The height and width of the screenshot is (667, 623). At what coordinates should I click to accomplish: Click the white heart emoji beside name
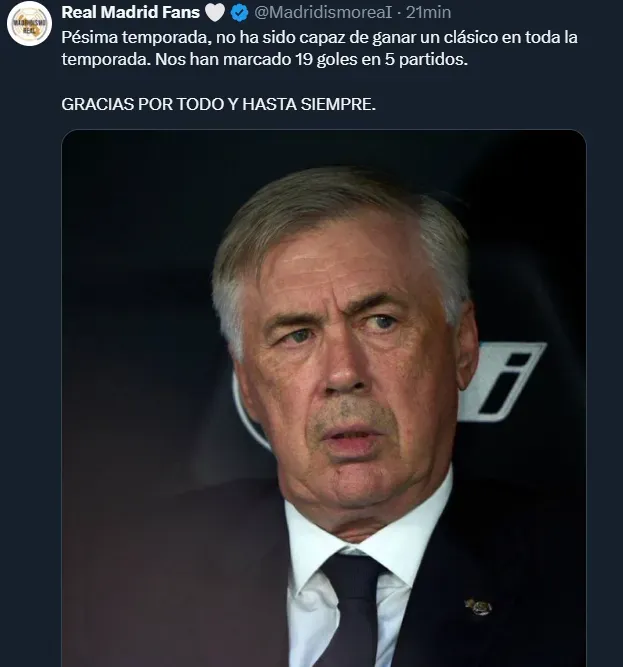coord(215,14)
